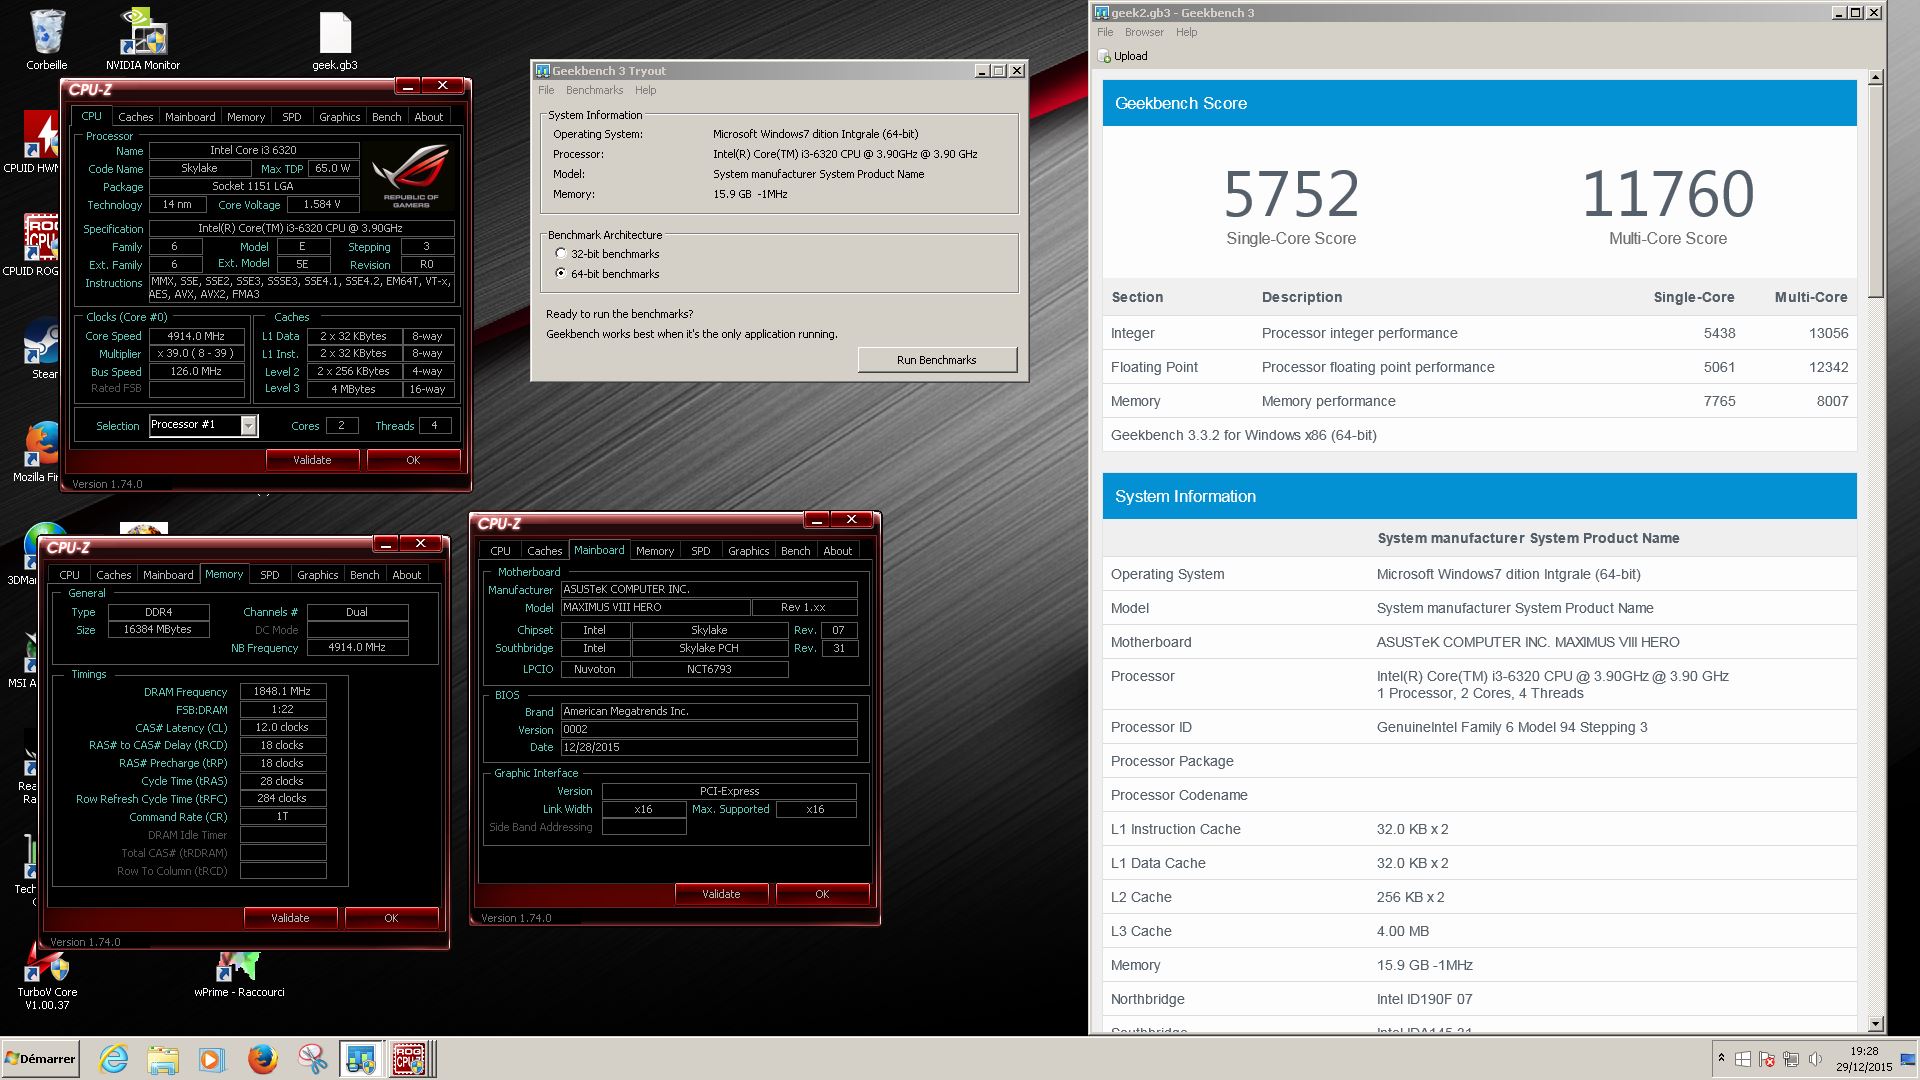Open the Help menu in geek2.gb3 window

point(1186,32)
